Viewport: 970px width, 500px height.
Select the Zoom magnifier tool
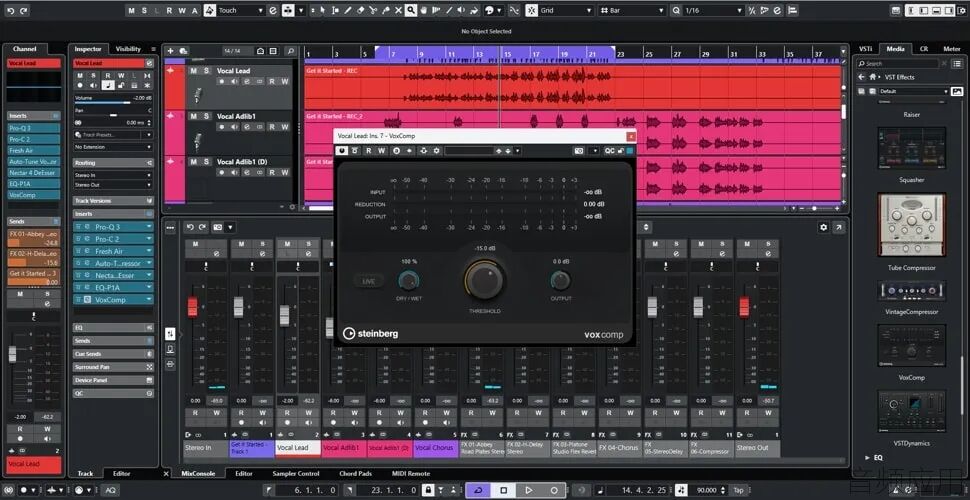(x=411, y=11)
